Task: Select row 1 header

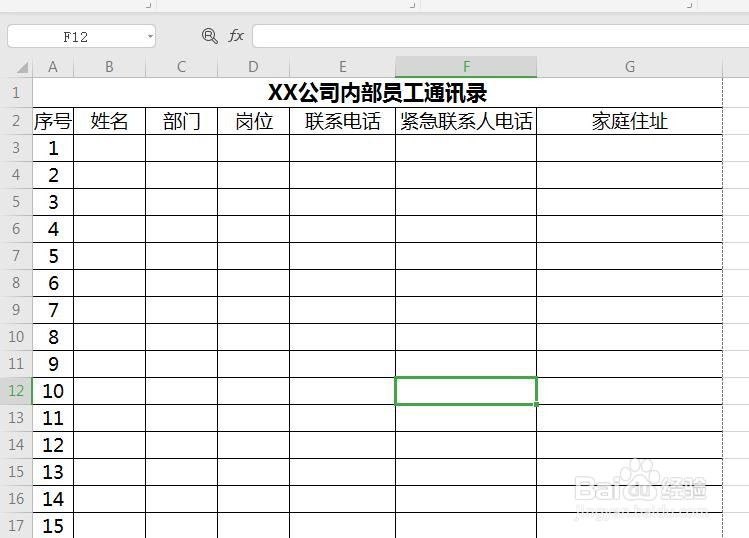Action: click(x=16, y=92)
